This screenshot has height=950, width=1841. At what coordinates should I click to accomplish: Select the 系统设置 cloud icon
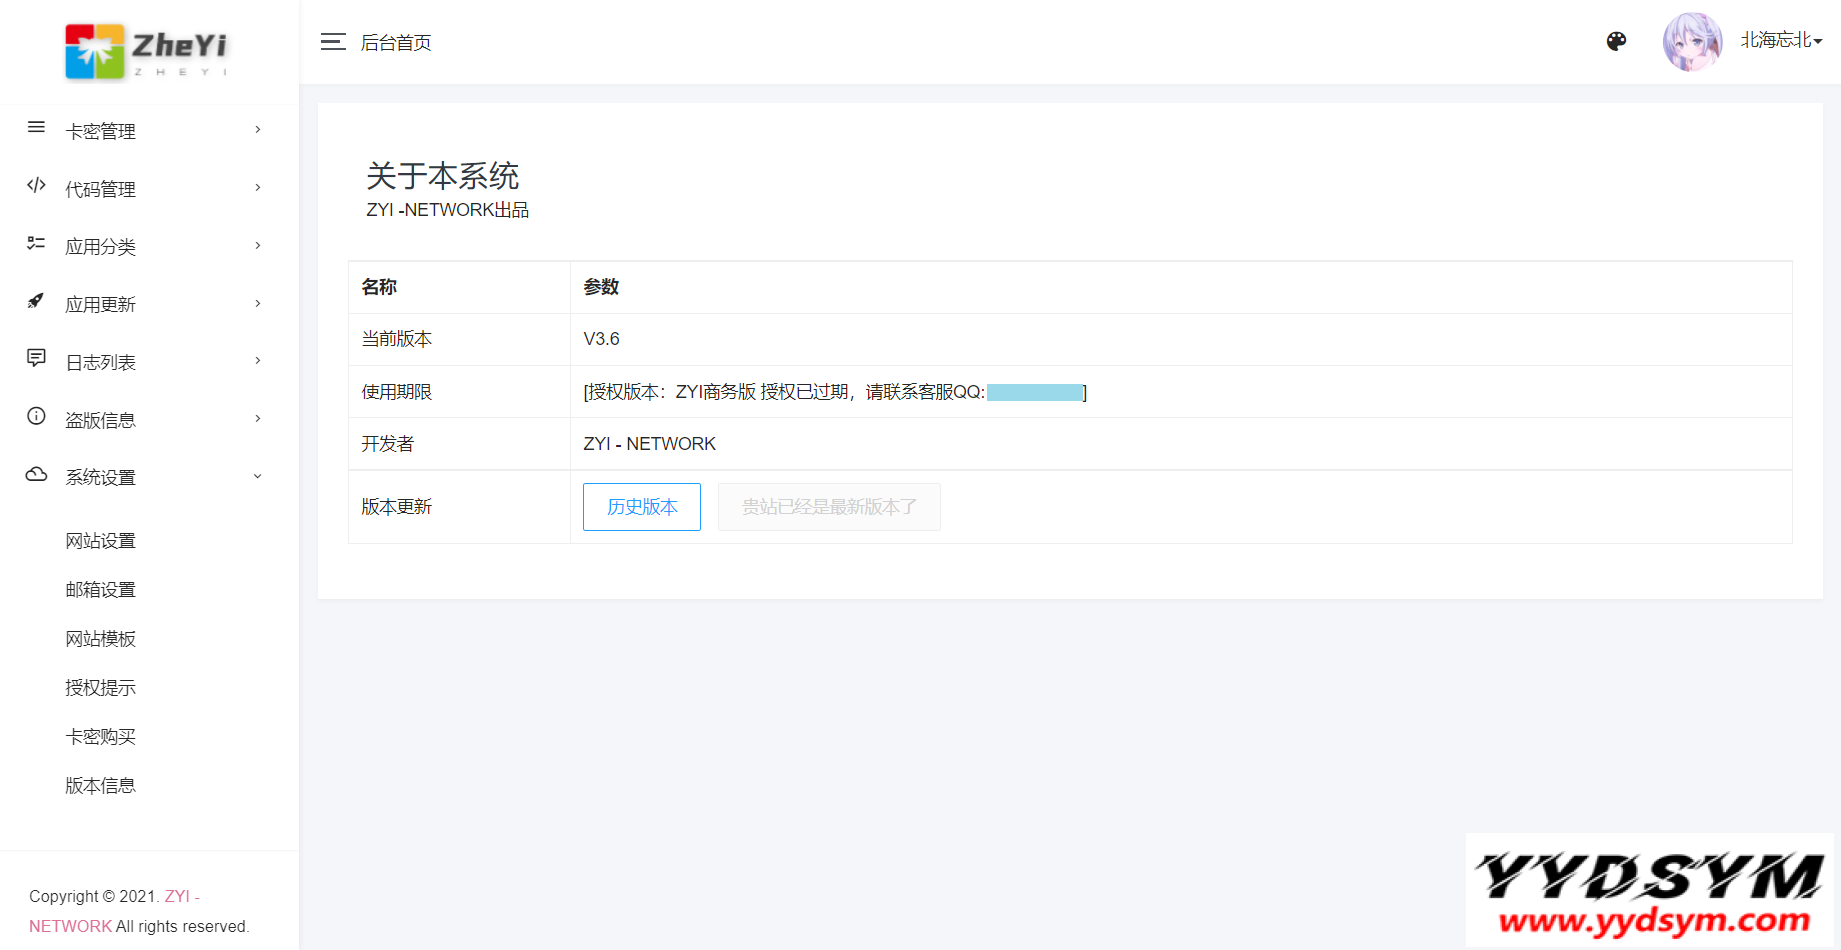36,475
